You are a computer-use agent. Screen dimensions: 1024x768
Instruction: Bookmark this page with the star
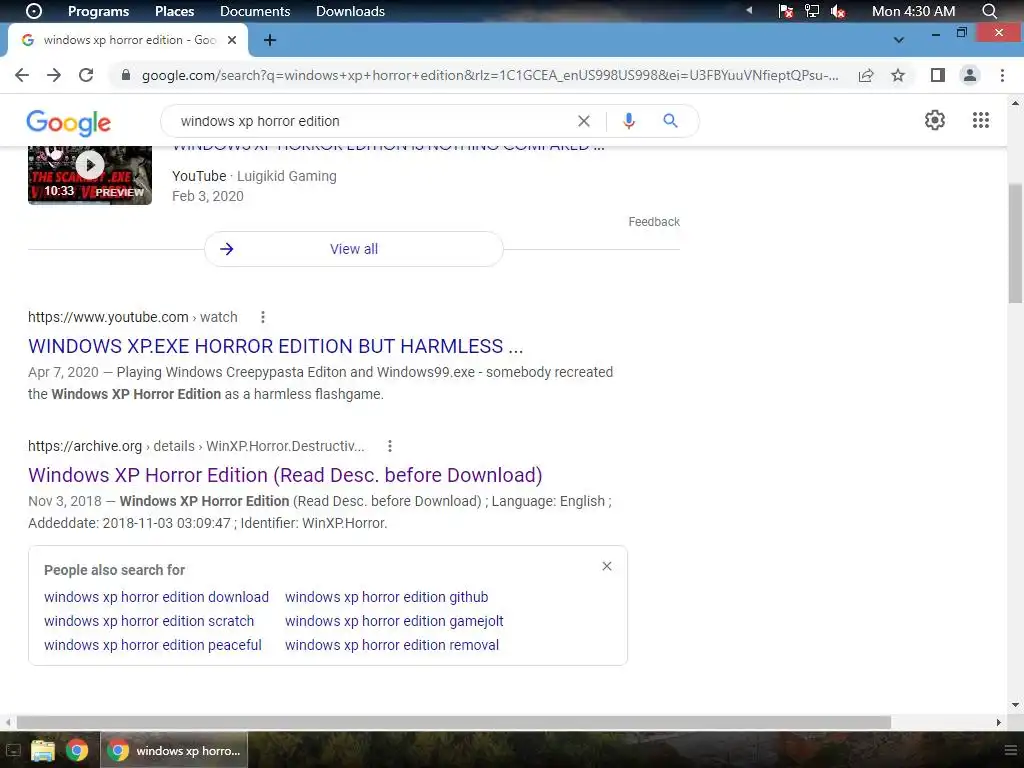898,75
